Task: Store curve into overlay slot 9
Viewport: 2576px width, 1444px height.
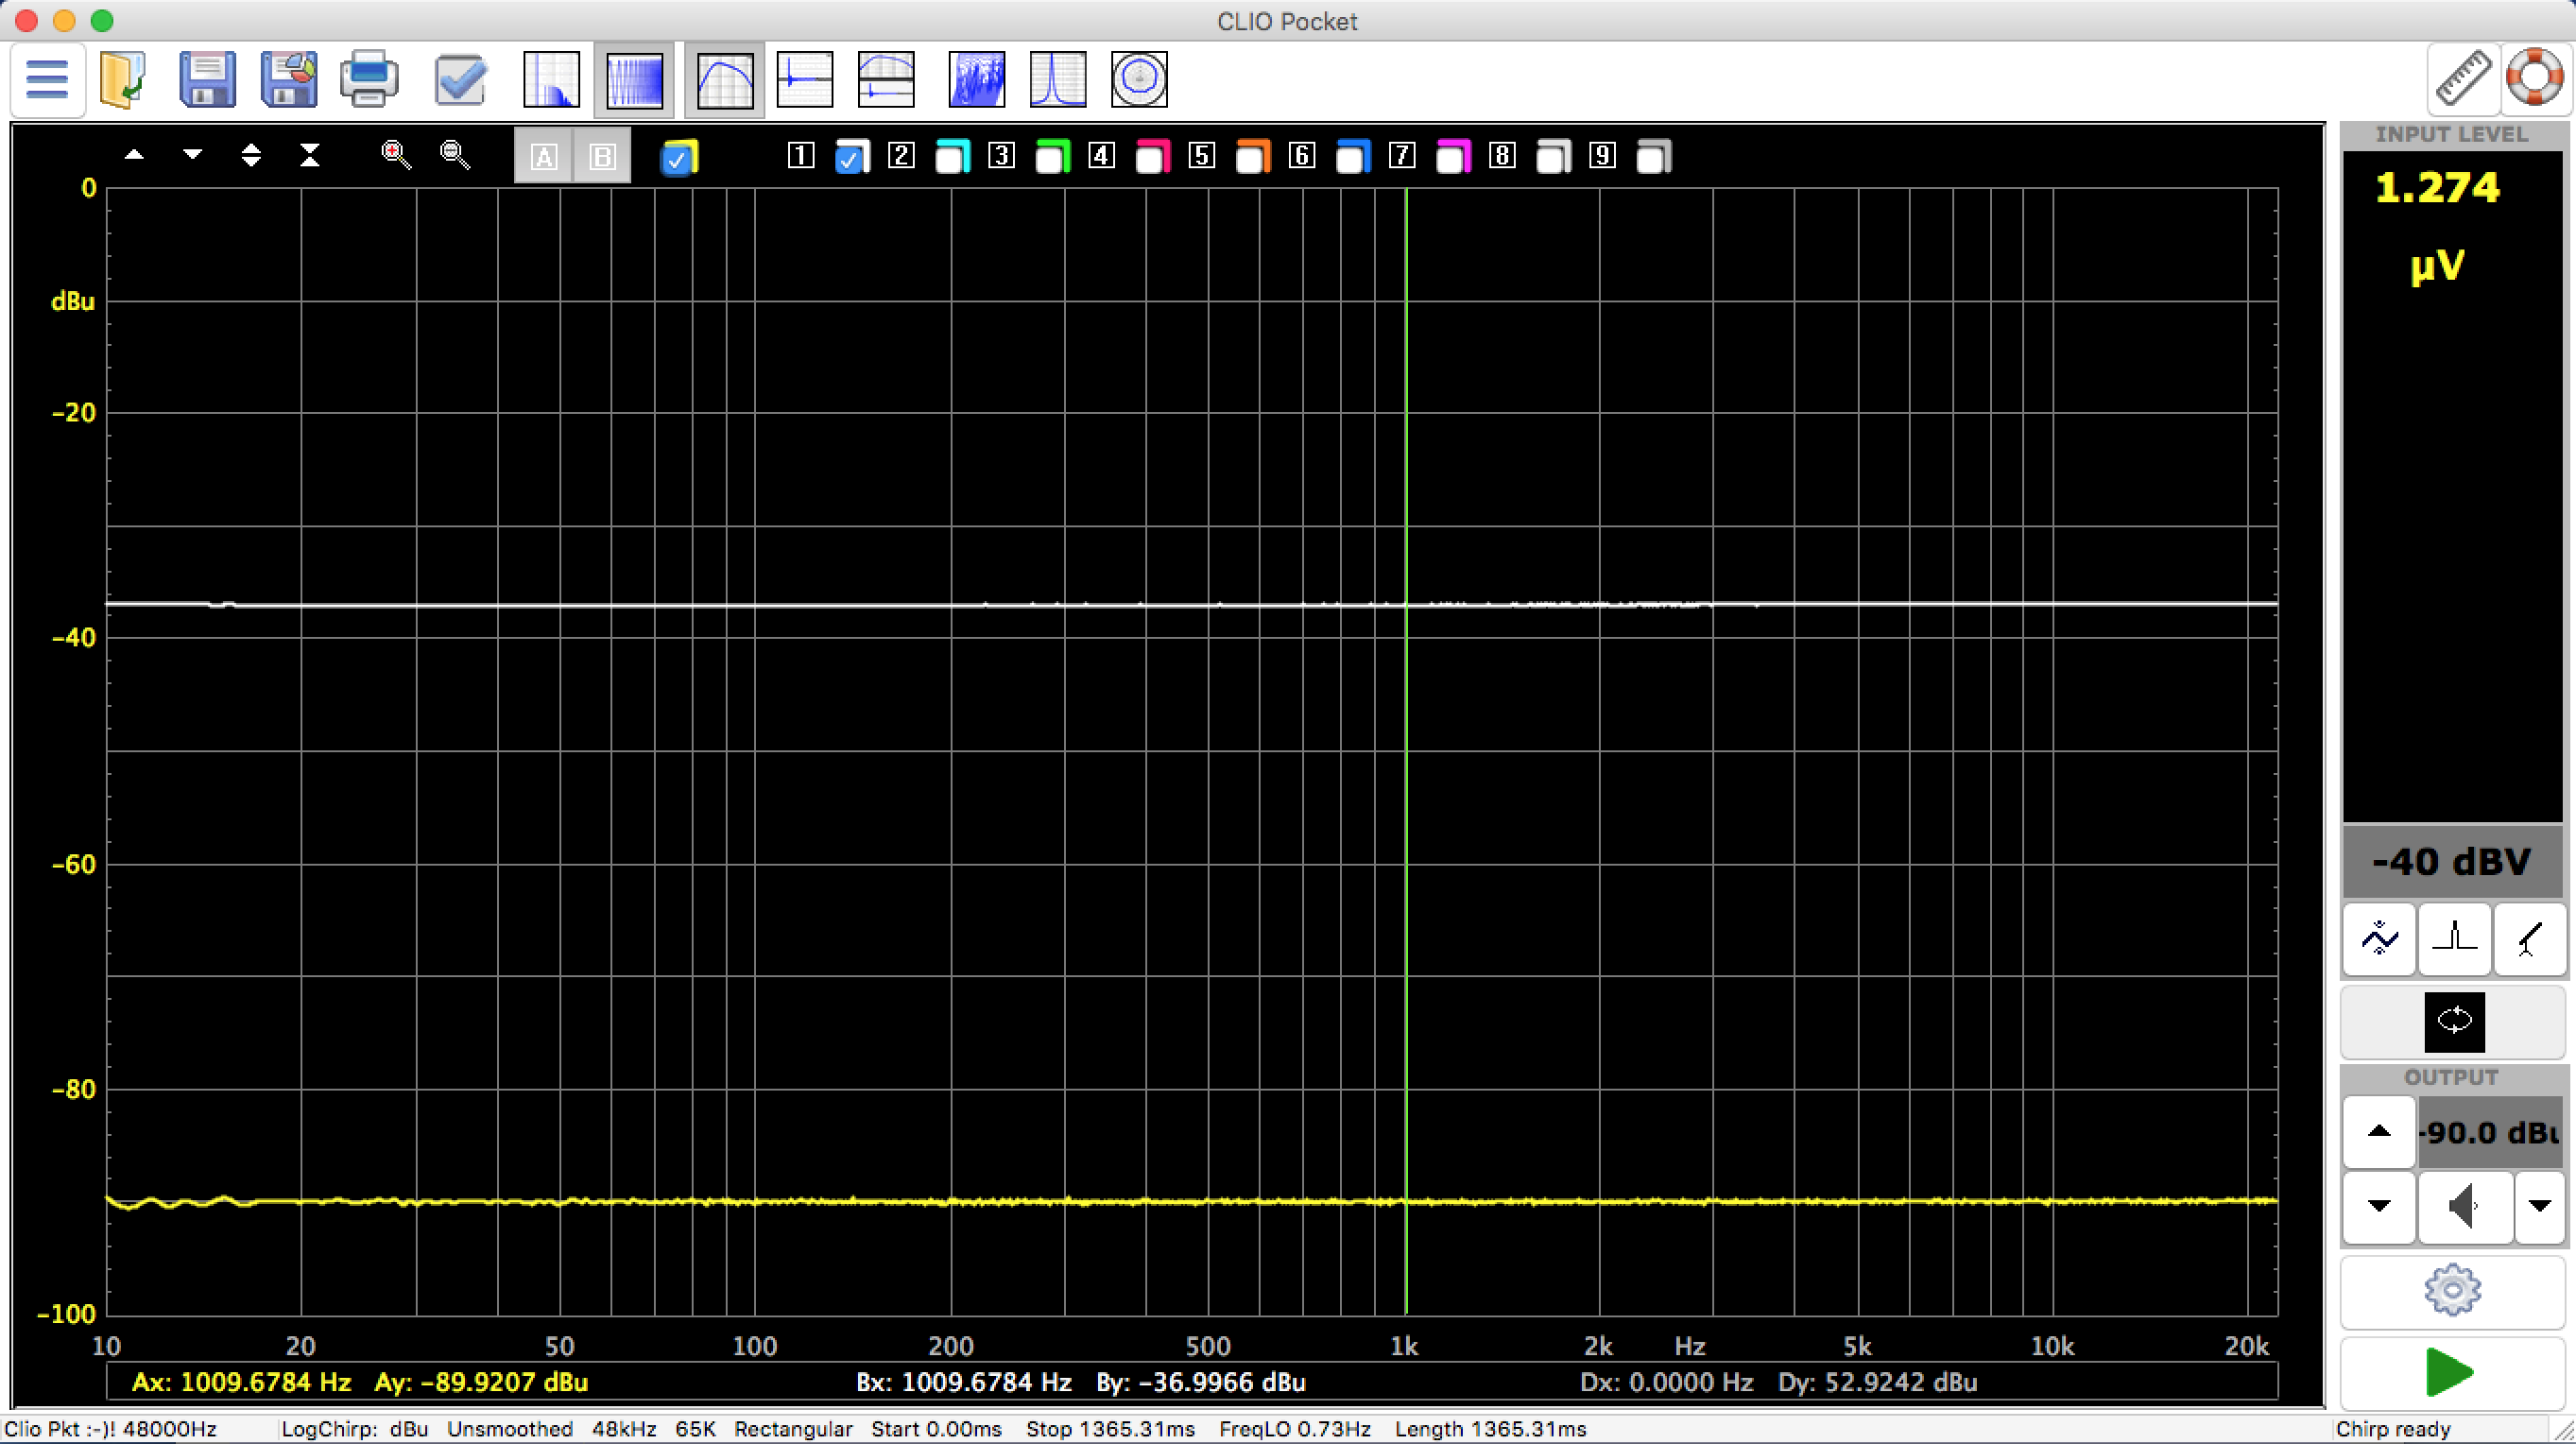Action: coord(1602,155)
